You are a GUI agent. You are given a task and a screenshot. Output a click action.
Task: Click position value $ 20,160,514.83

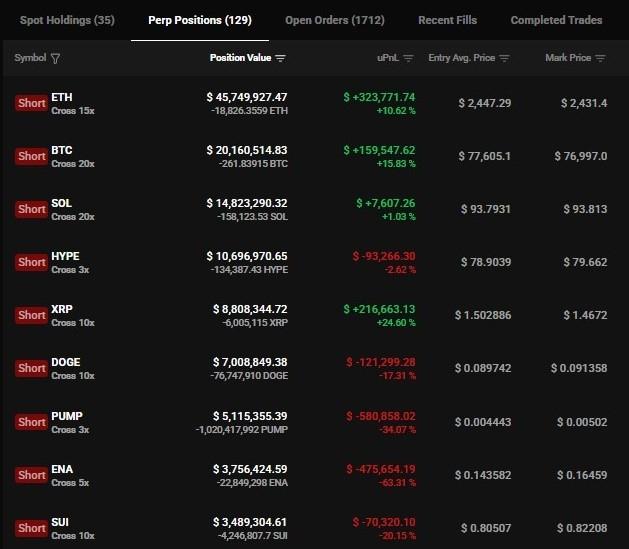(247, 150)
